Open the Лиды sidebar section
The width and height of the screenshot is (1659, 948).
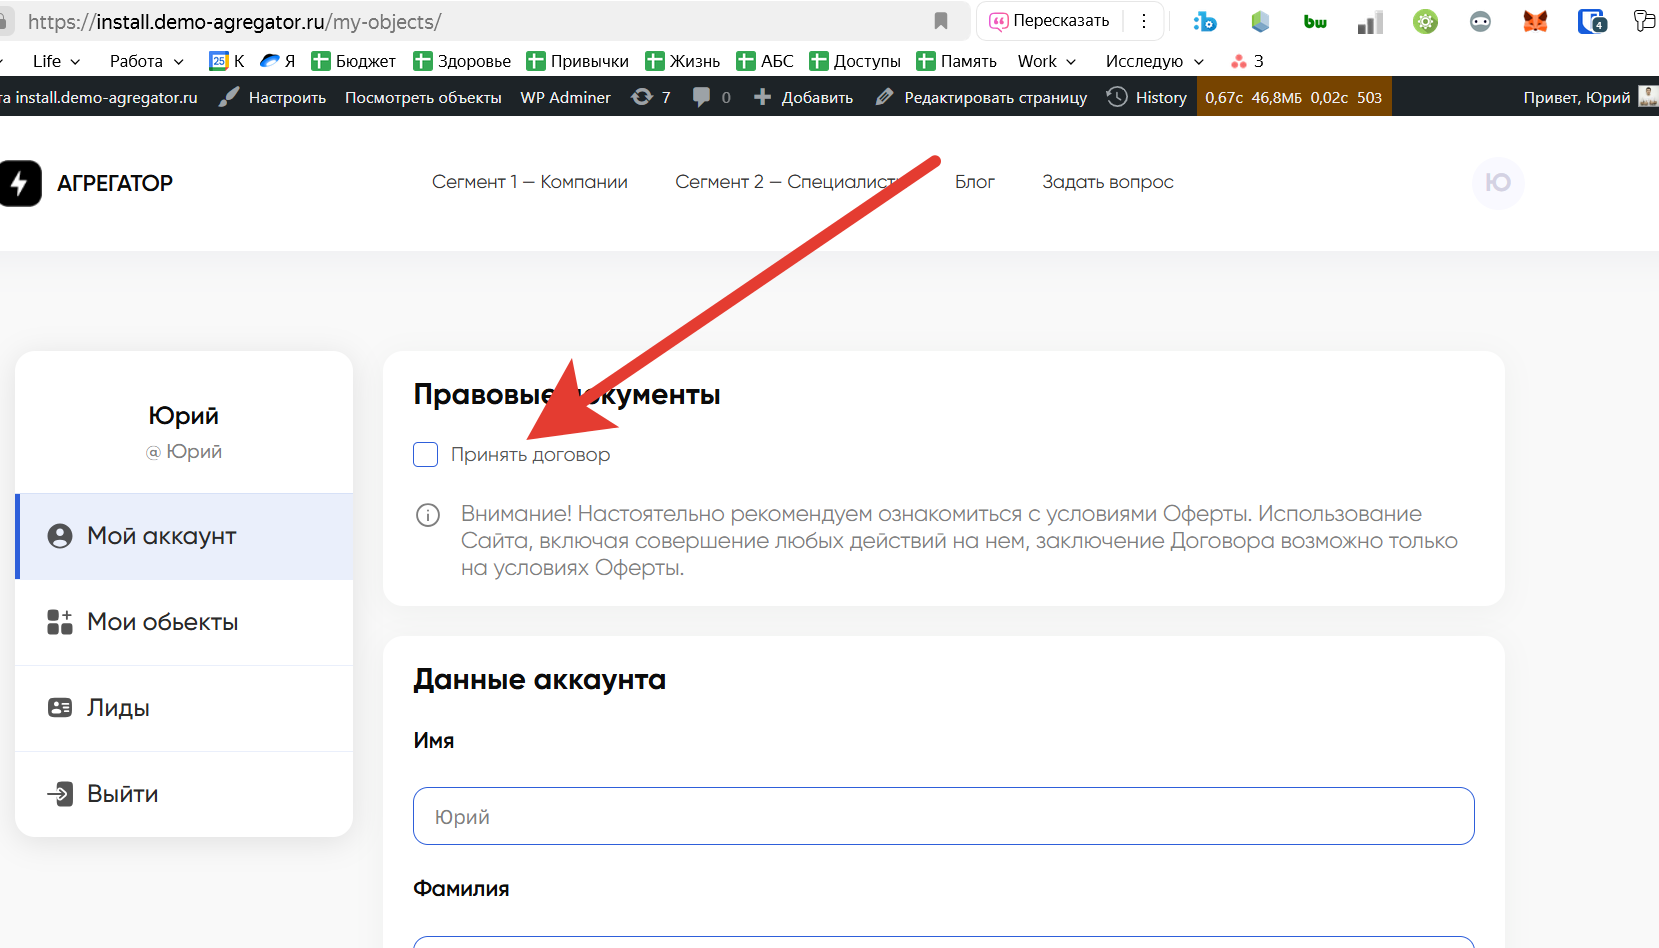pos(118,708)
